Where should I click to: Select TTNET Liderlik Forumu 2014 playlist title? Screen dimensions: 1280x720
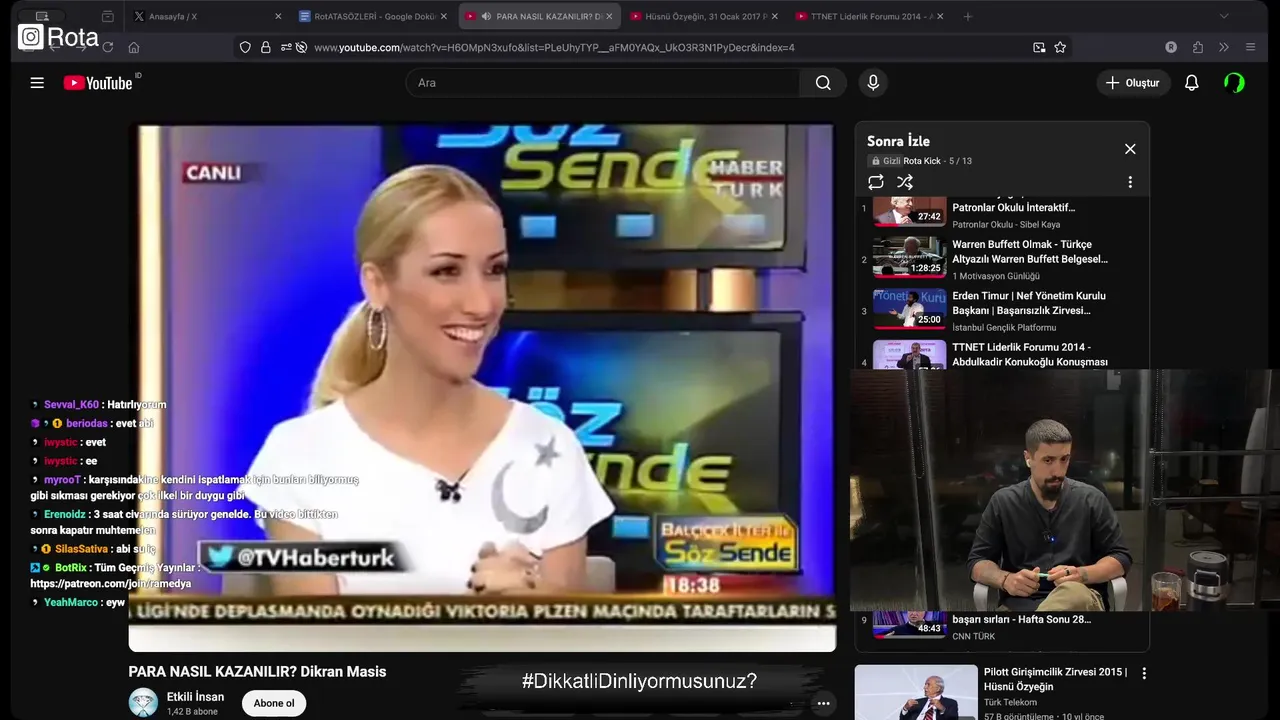pos(1029,354)
